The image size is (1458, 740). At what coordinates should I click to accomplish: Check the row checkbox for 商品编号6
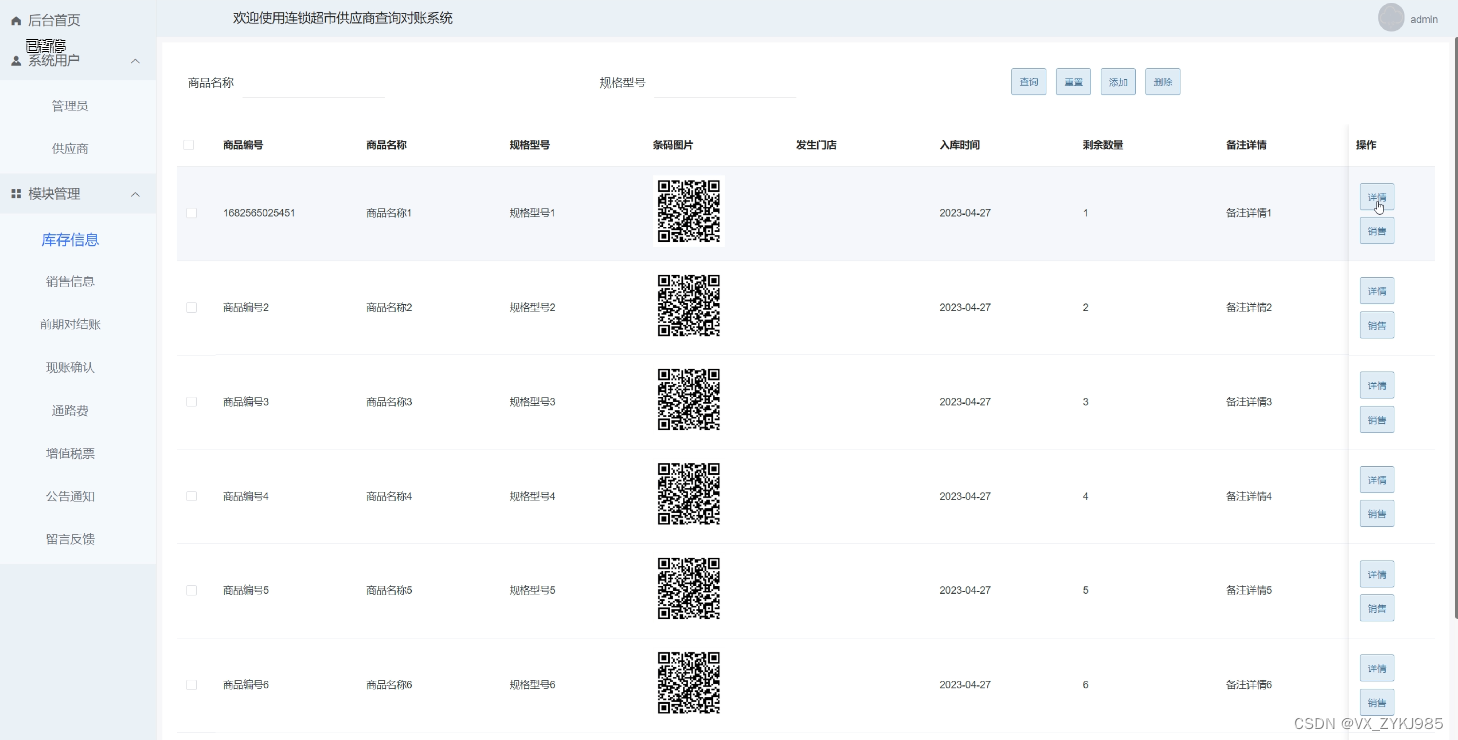click(191, 685)
